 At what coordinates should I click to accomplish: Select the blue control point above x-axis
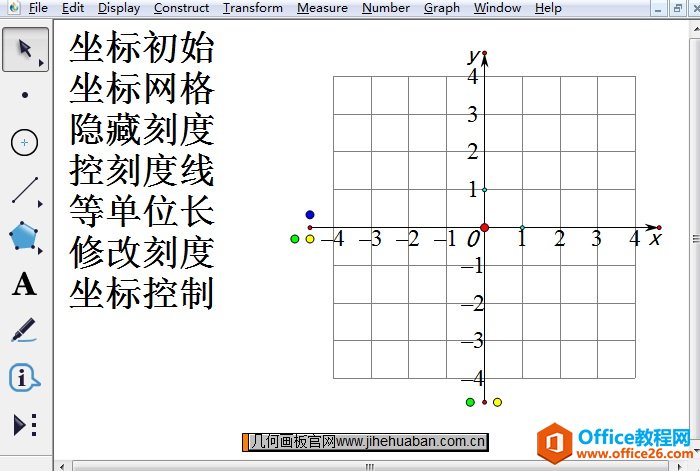coord(310,215)
